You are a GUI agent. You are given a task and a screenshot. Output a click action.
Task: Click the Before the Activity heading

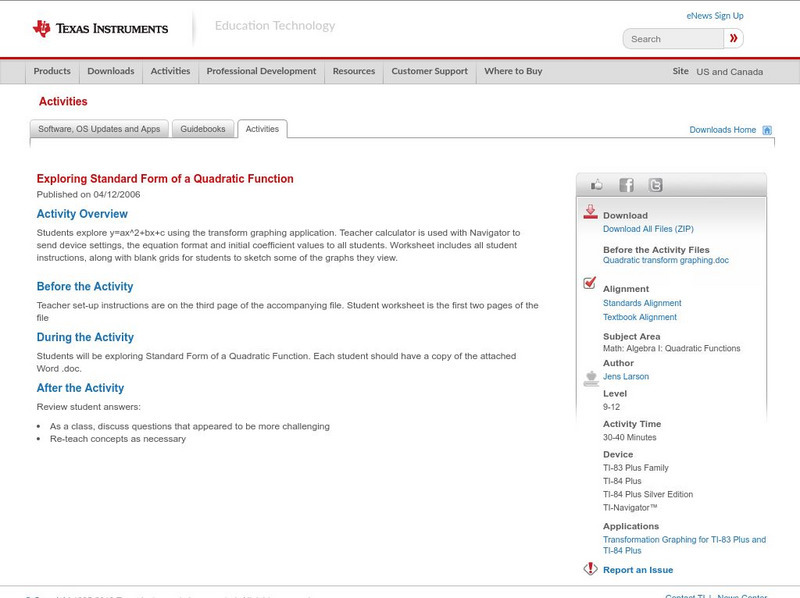pyautogui.click(x=85, y=286)
